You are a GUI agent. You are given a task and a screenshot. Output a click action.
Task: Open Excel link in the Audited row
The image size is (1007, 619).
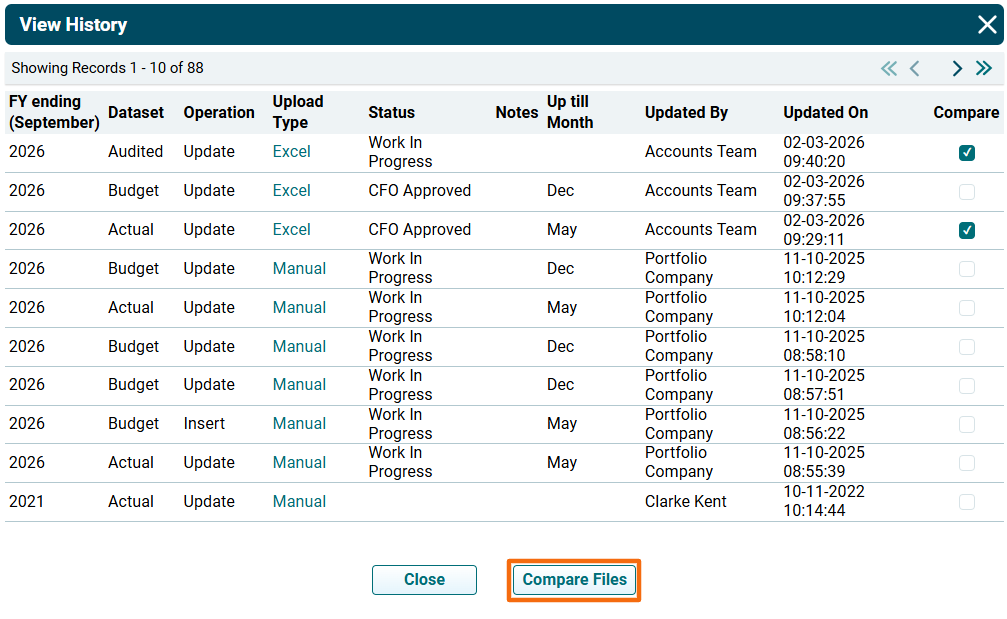[x=291, y=152]
